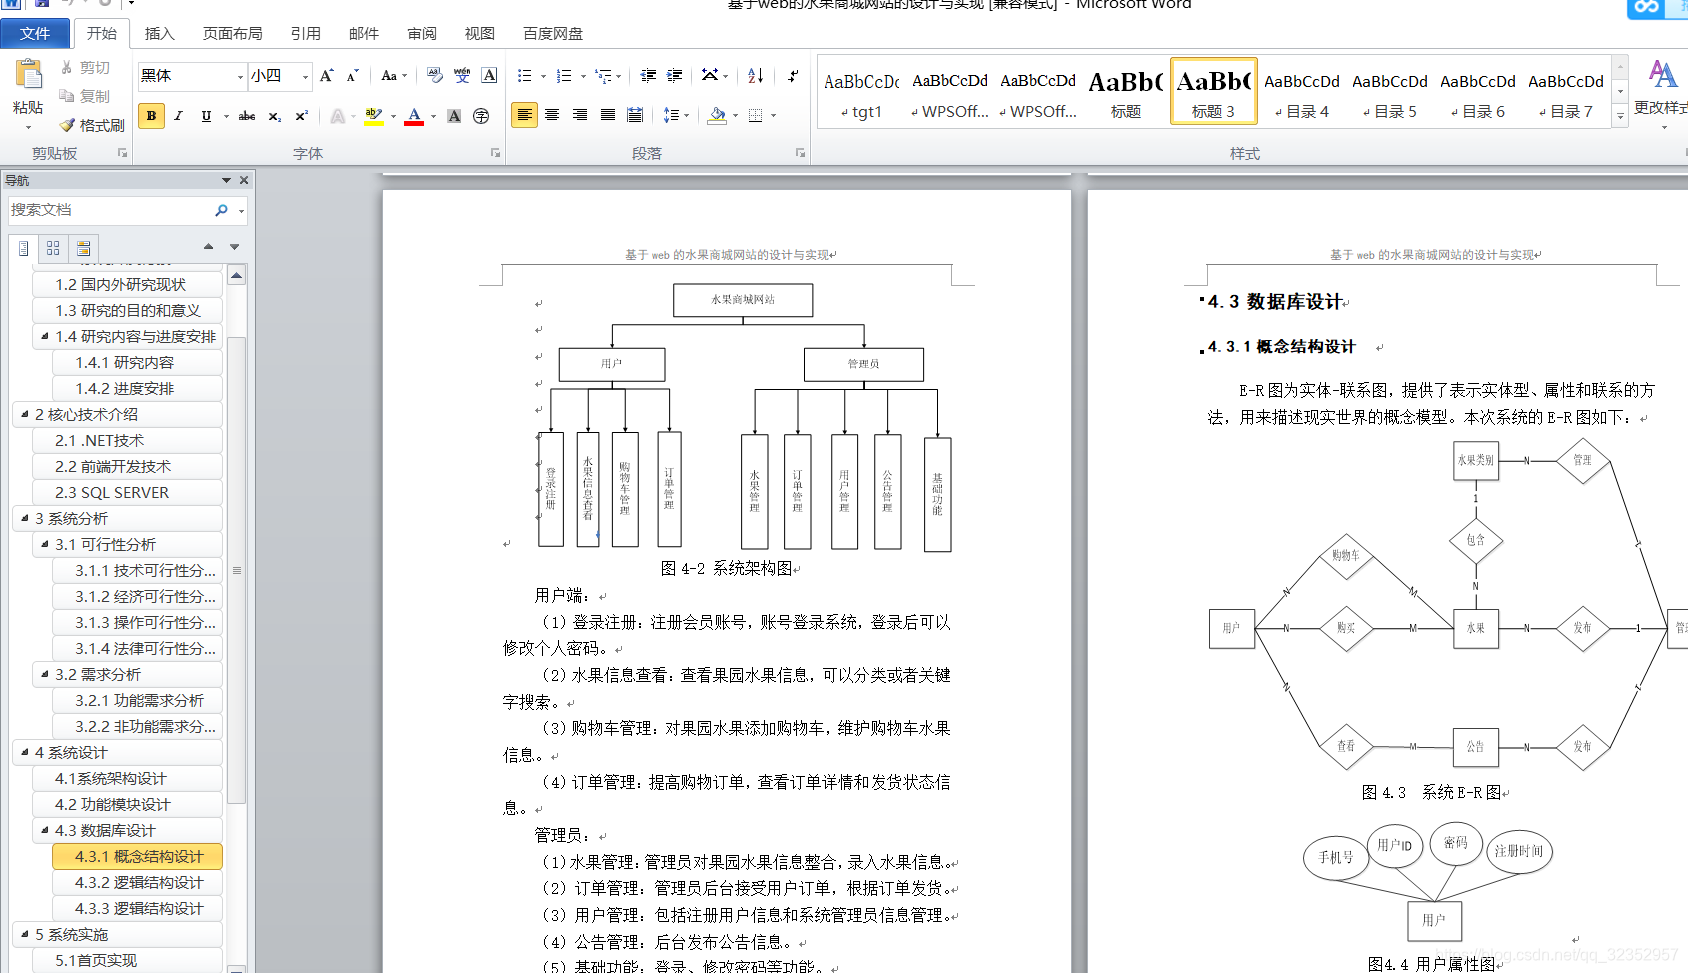Click the Shading paint bucket
Screen dimensions: 1688x973
[x=717, y=116]
